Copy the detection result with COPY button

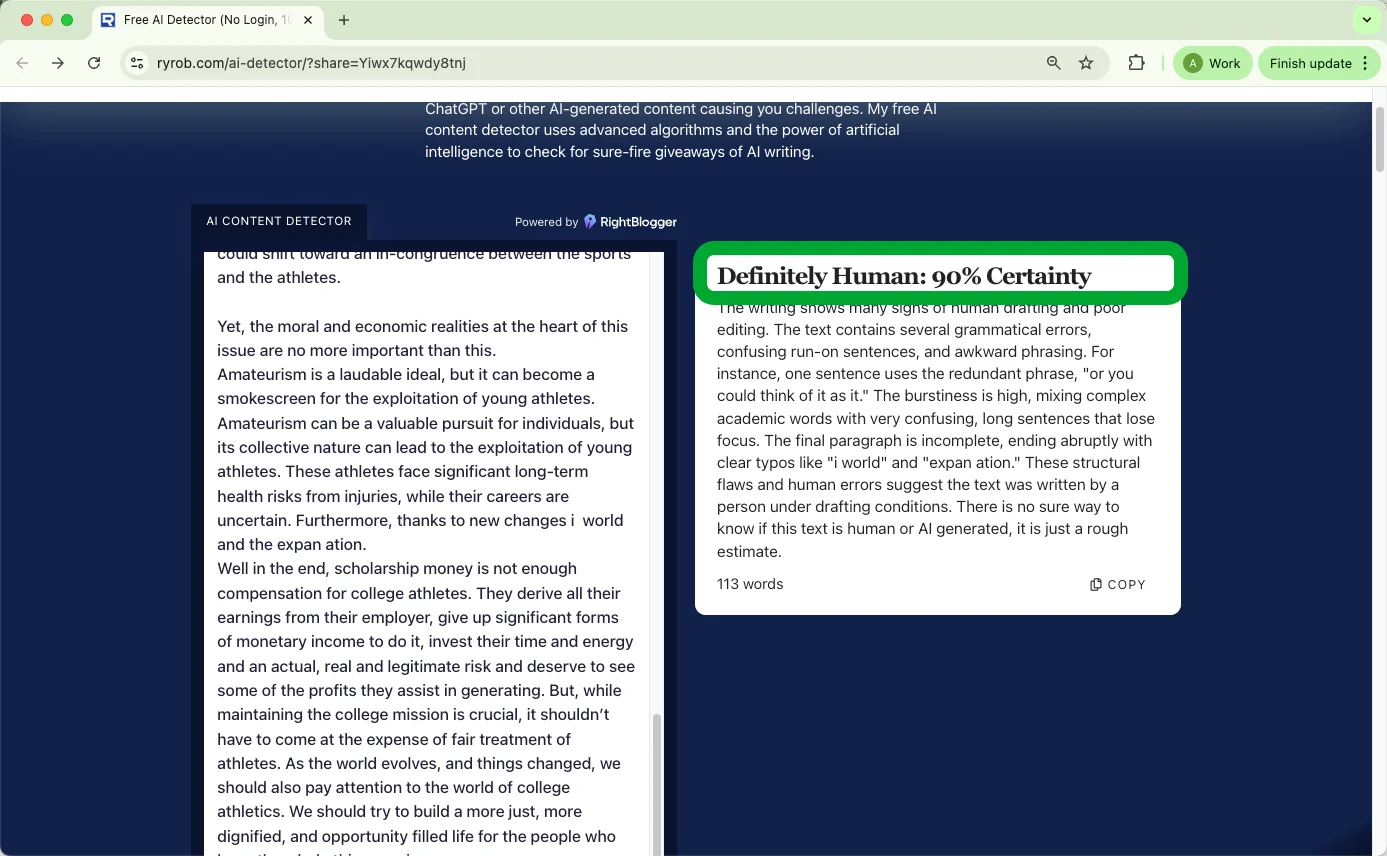point(1117,584)
